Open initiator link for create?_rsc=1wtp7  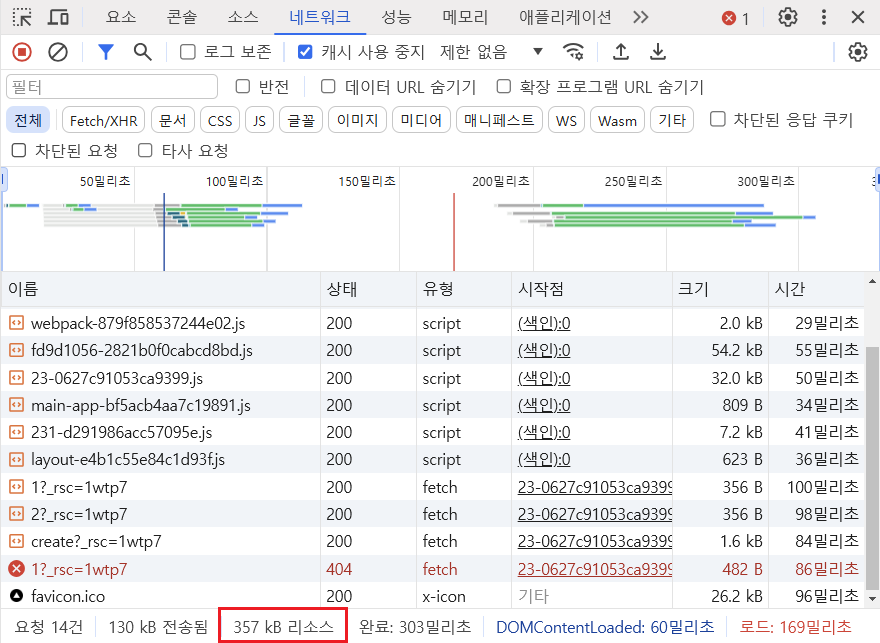tap(594, 541)
